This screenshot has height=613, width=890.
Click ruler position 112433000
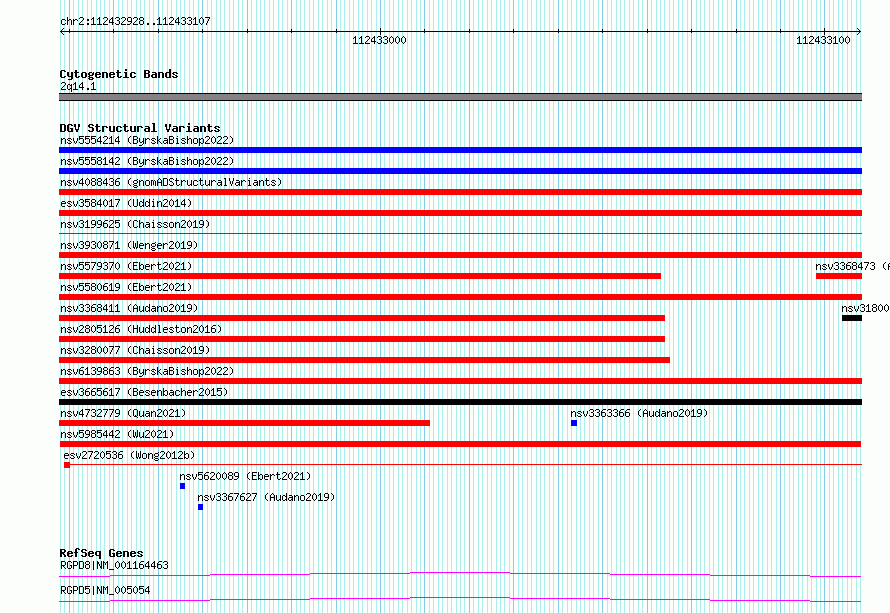point(379,40)
